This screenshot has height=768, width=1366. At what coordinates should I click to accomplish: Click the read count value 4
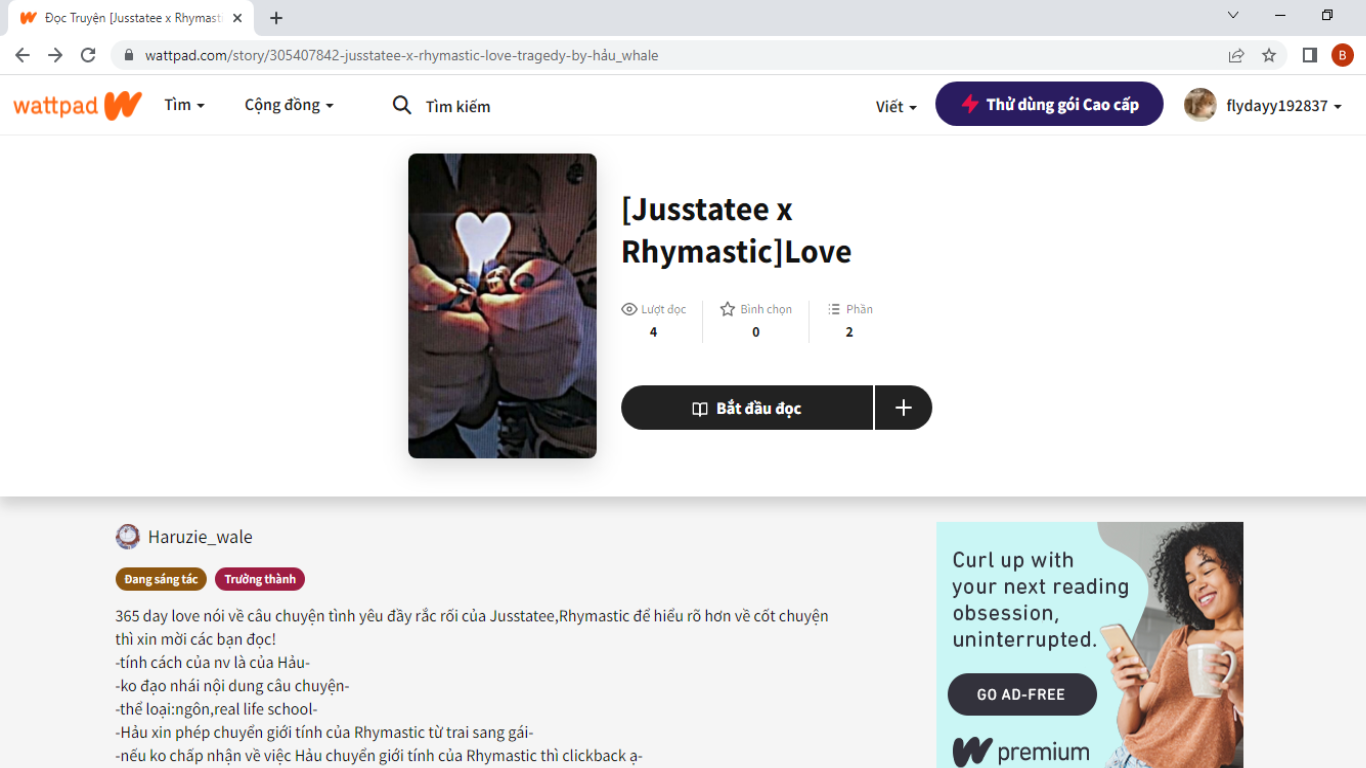(x=653, y=332)
